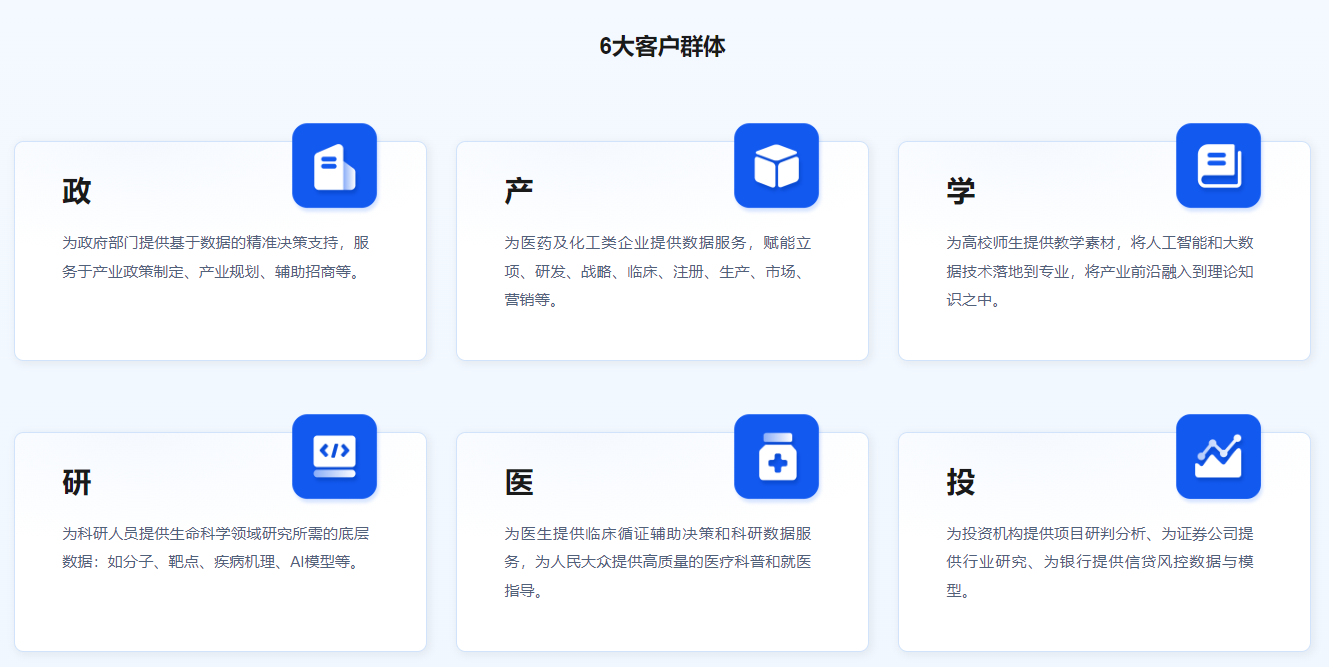The width and height of the screenshot is (1329, 667).
Task: Select the 学 card title
Action: tap(961, 191)
